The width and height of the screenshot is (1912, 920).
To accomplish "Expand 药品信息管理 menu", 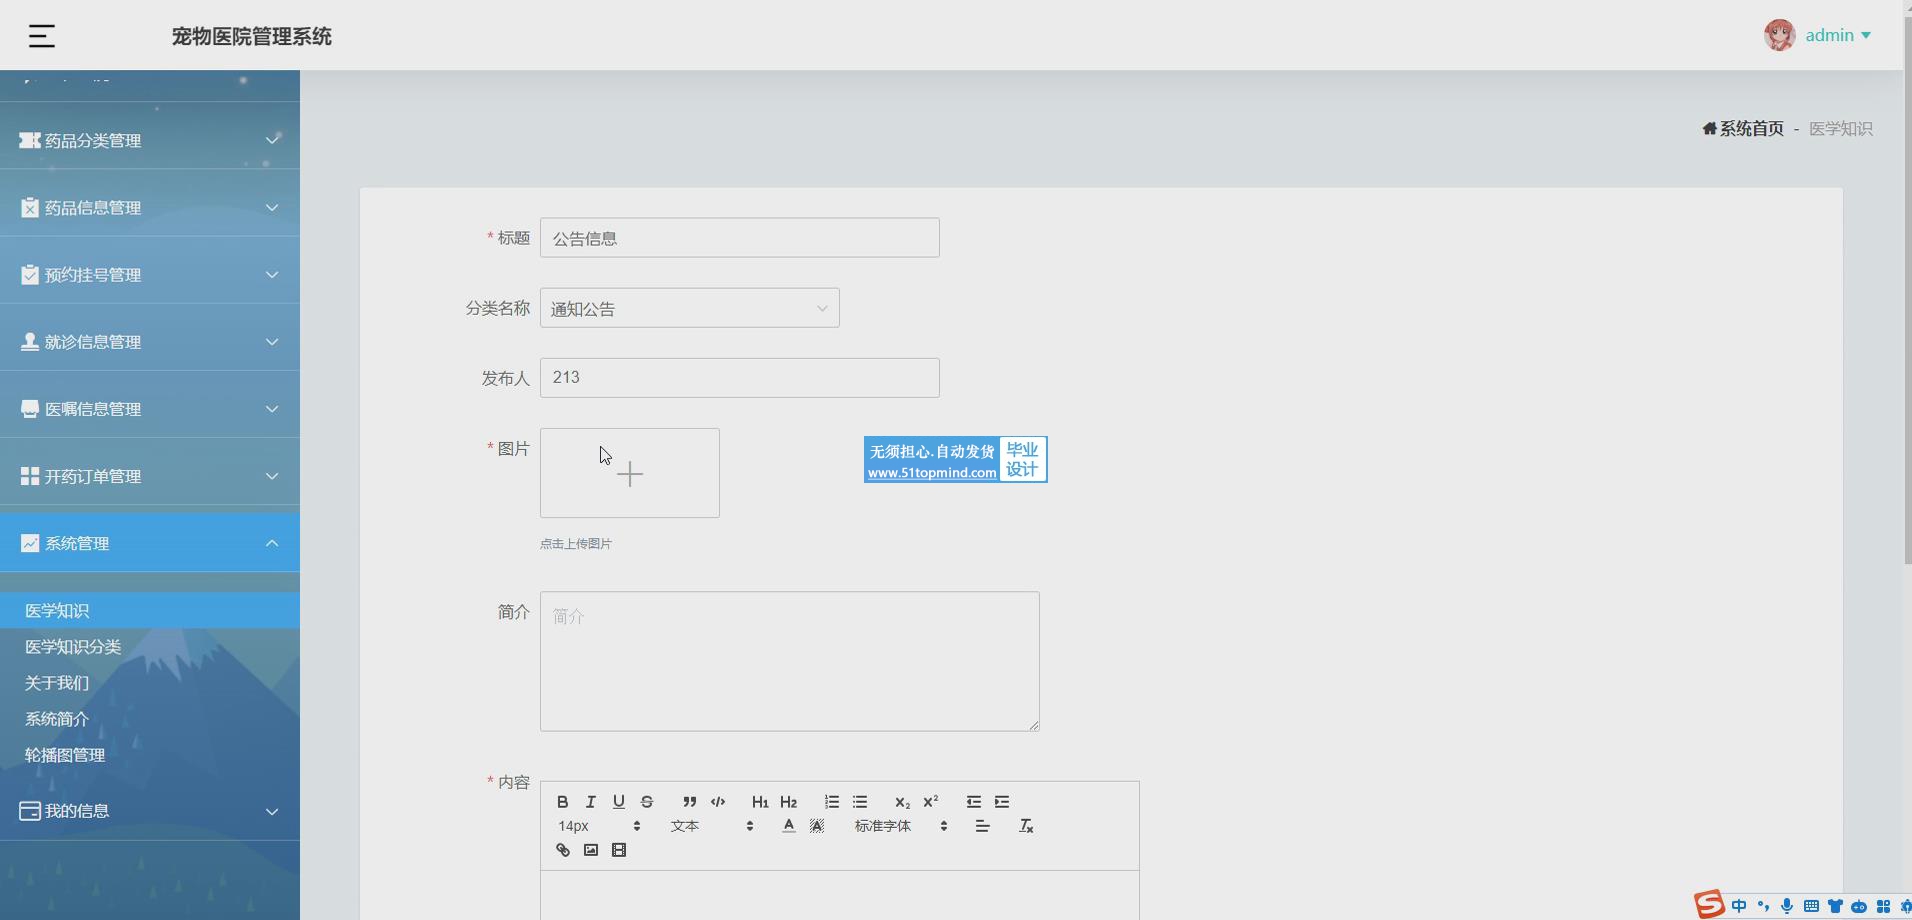I will (x=150, y=207).
